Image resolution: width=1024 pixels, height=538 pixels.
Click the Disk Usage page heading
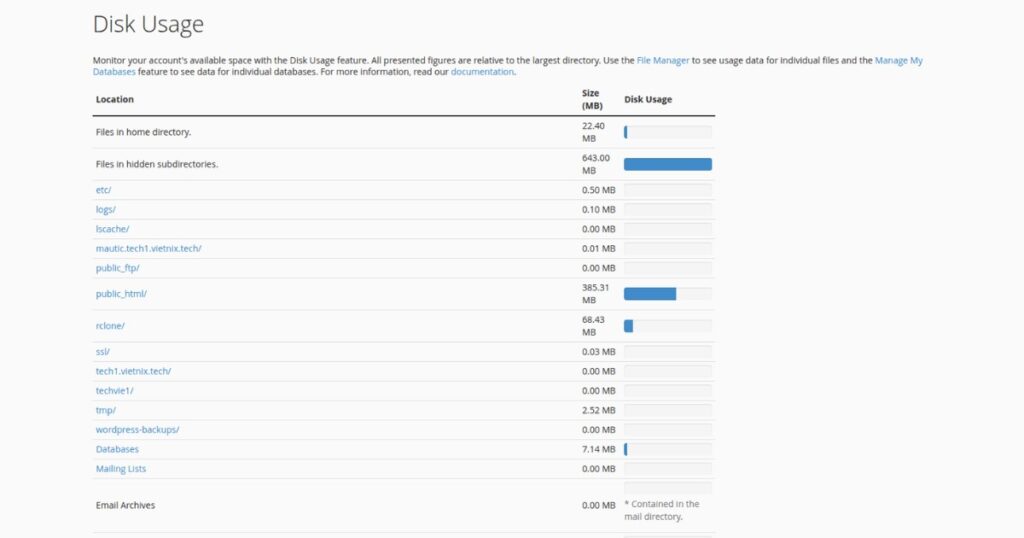coord(148,24)
